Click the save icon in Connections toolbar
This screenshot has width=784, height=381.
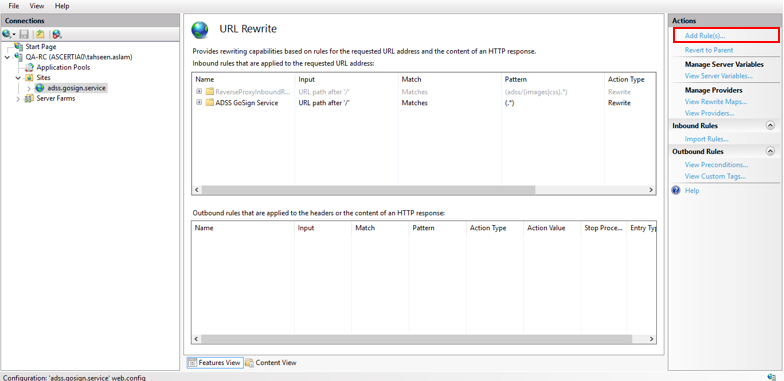tap(24, 34)
